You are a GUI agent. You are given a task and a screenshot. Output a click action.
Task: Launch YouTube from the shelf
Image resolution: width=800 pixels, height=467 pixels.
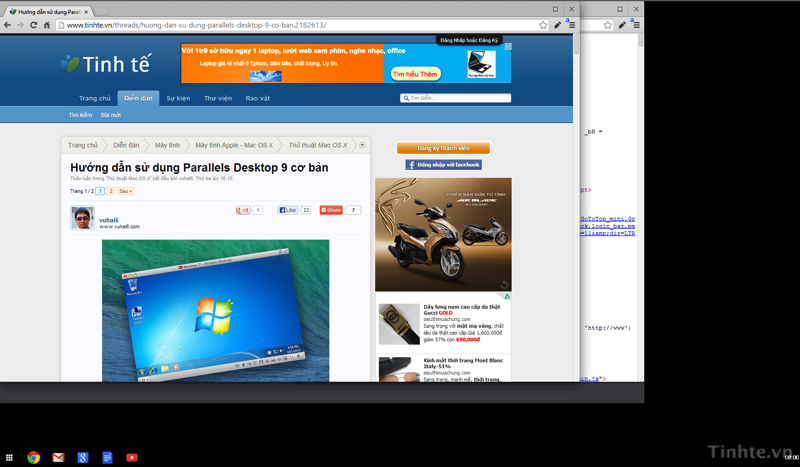pos(131,457)
